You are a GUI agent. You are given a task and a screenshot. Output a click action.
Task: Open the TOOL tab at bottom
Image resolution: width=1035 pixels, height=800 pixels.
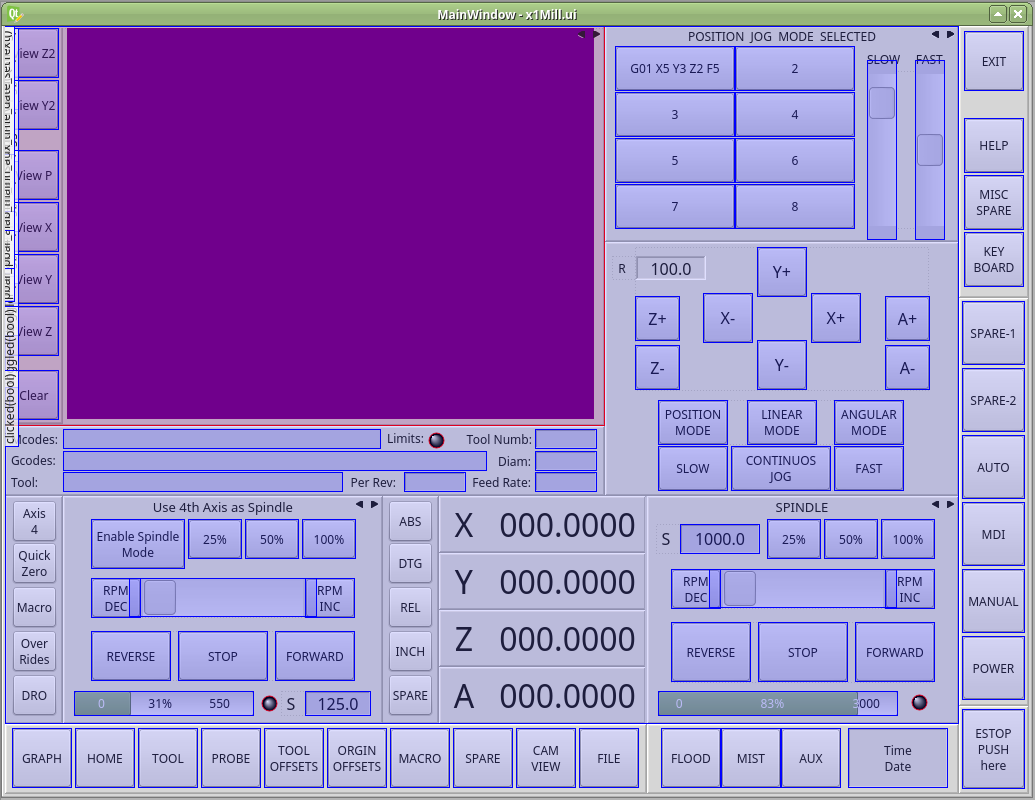(168, 758)
